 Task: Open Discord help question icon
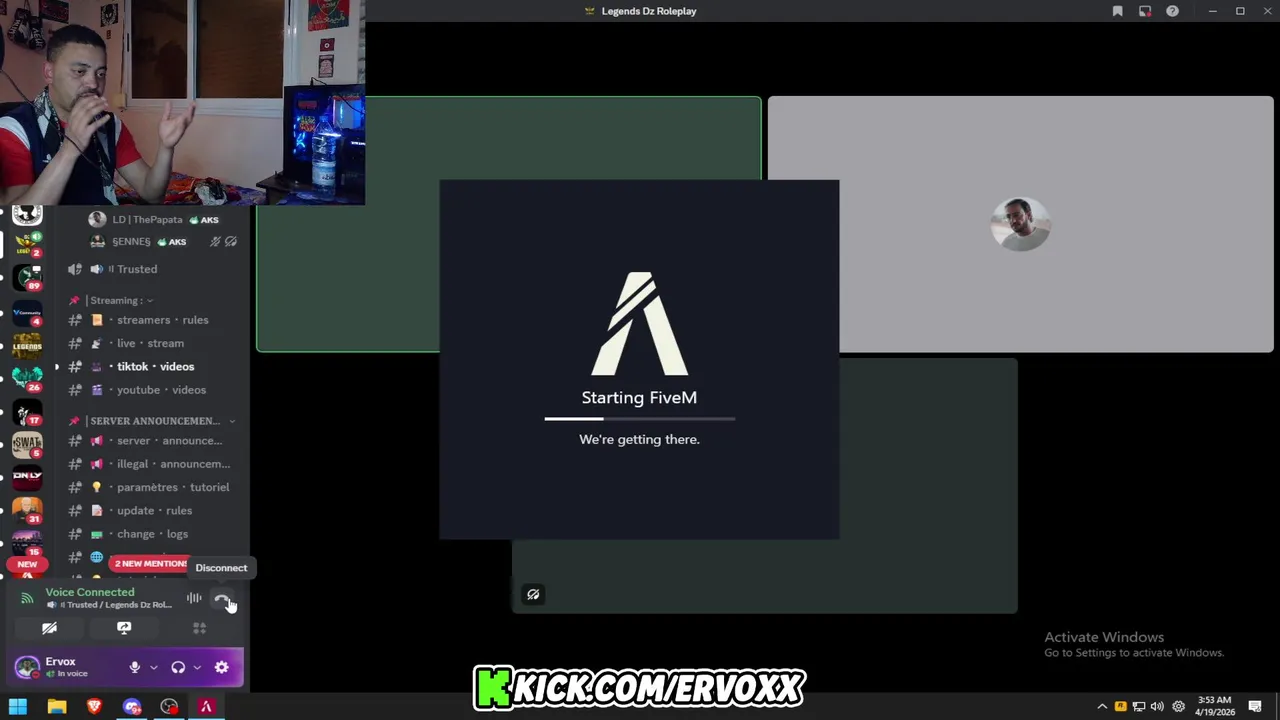click(x=1172, y=11)
